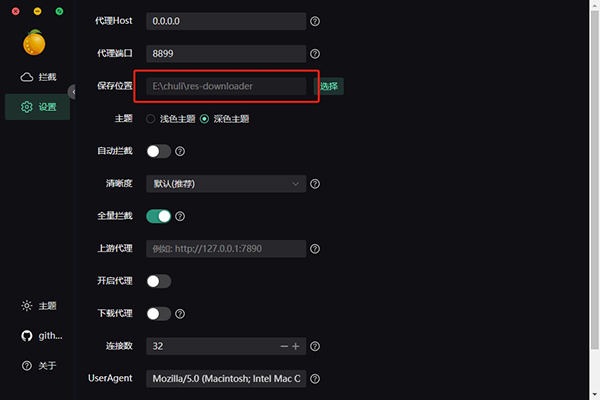
Task: Click the orange app logo
Action: tap(37, 43)
